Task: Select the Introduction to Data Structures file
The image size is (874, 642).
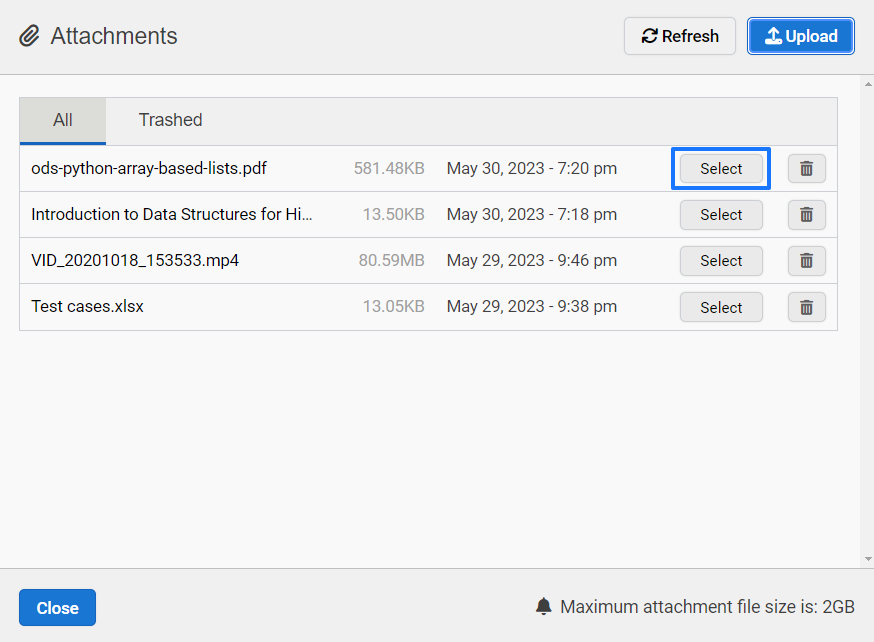Action: pos(721,215)
